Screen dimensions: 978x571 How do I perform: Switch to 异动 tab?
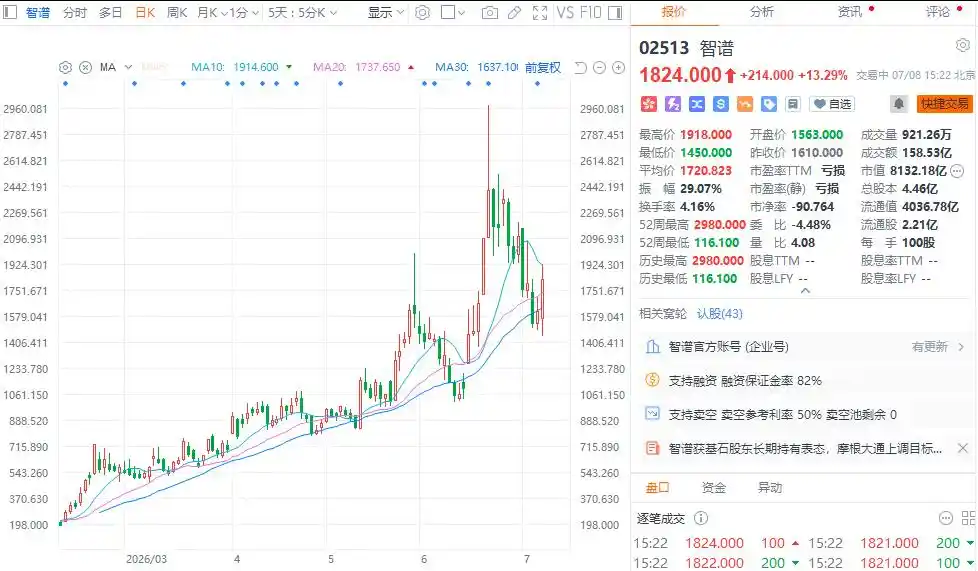coord(770,487)
